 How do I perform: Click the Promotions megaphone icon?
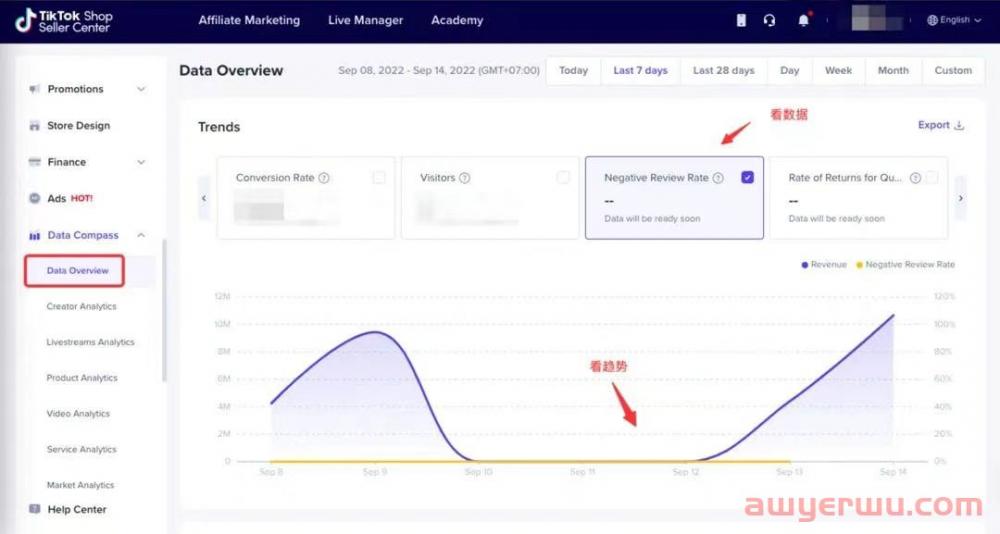click(34, 89)
